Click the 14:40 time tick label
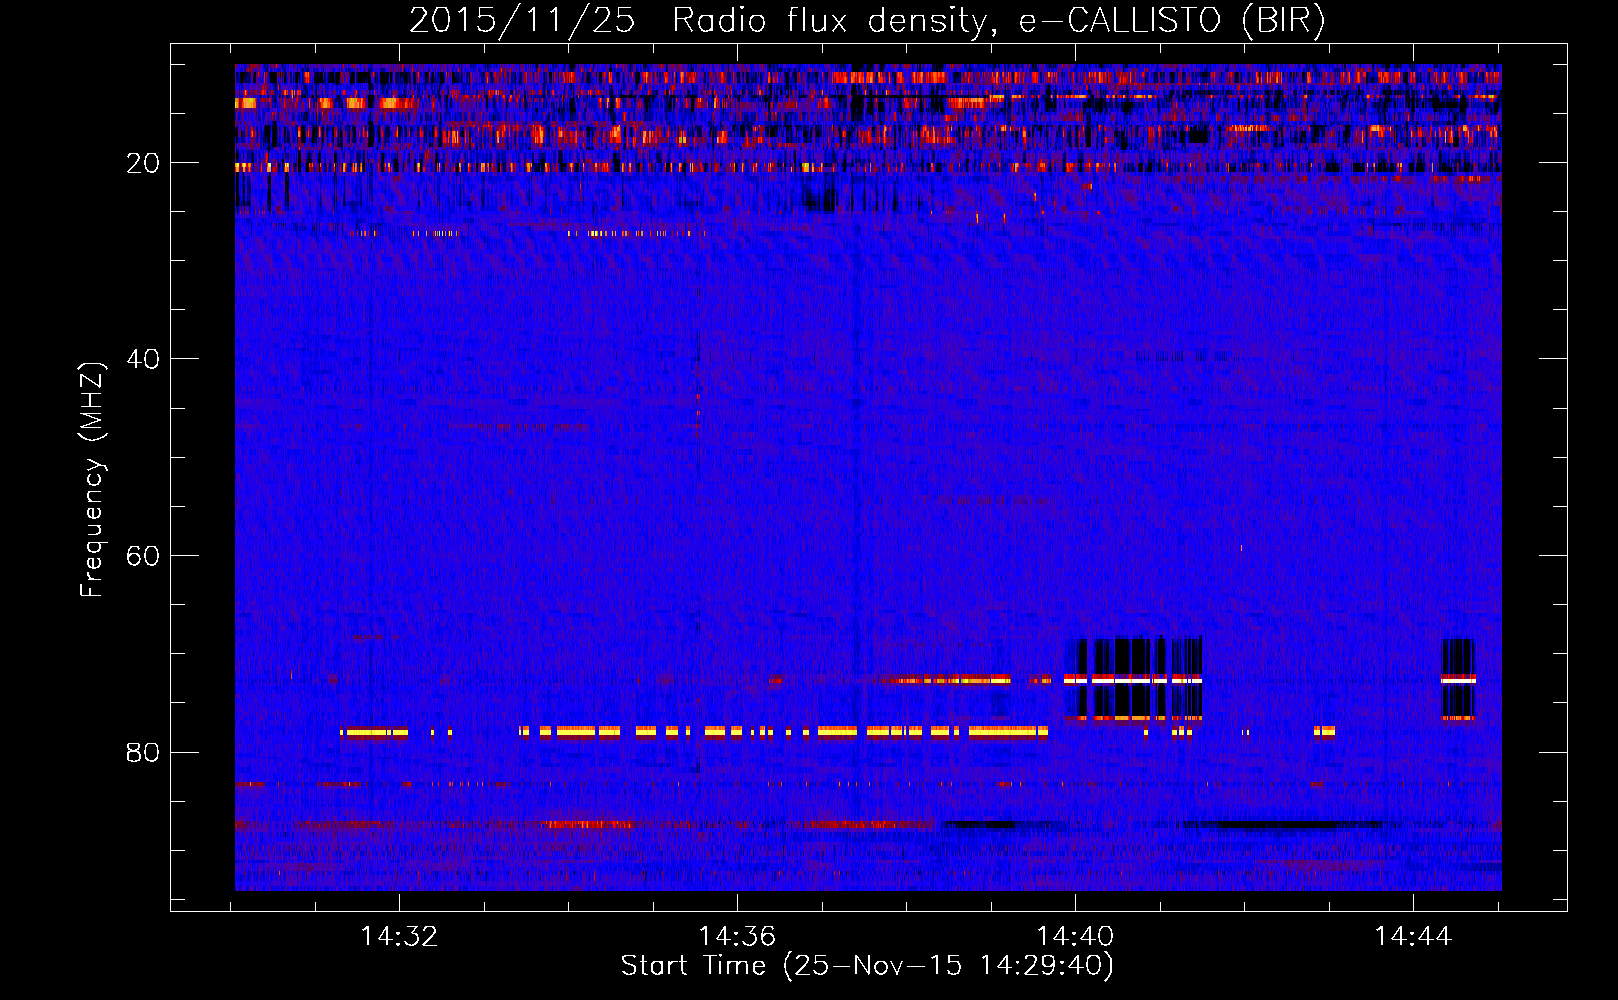Image resolution: width=1618 pixels, height=1000 pixels. coord(1075,937)
